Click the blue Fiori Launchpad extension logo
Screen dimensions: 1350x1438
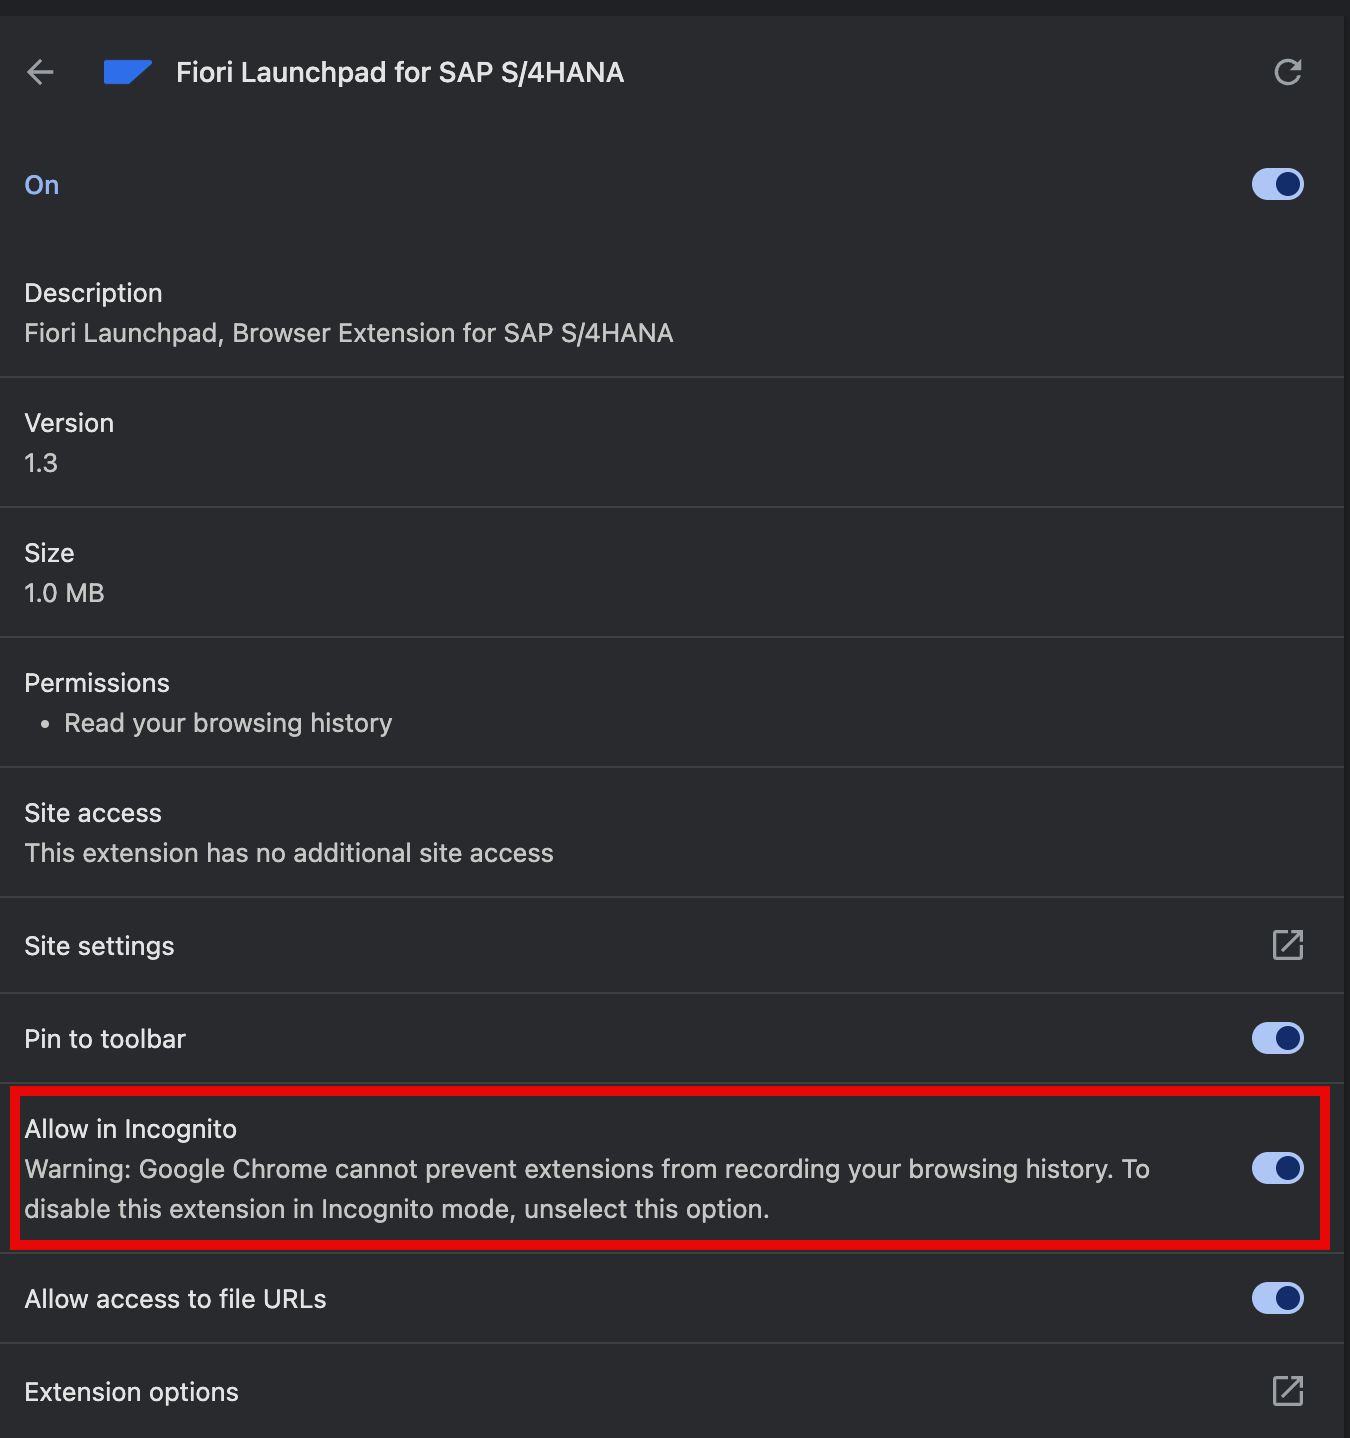128,72
